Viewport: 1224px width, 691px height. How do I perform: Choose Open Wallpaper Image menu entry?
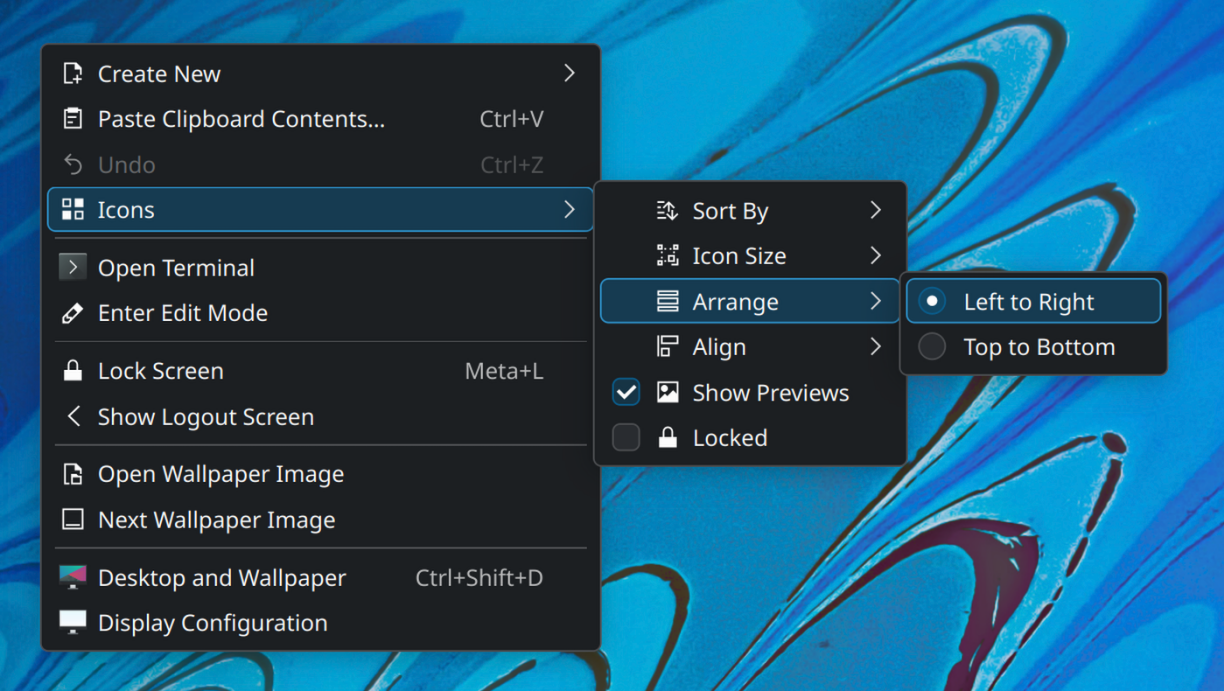pos(320,474)
